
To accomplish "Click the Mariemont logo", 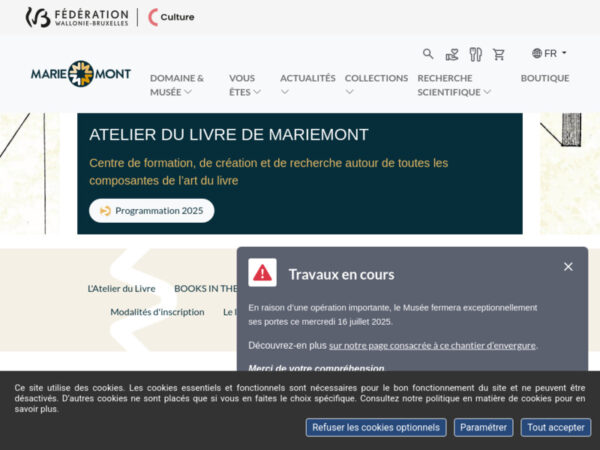I will tap(81, 73).
